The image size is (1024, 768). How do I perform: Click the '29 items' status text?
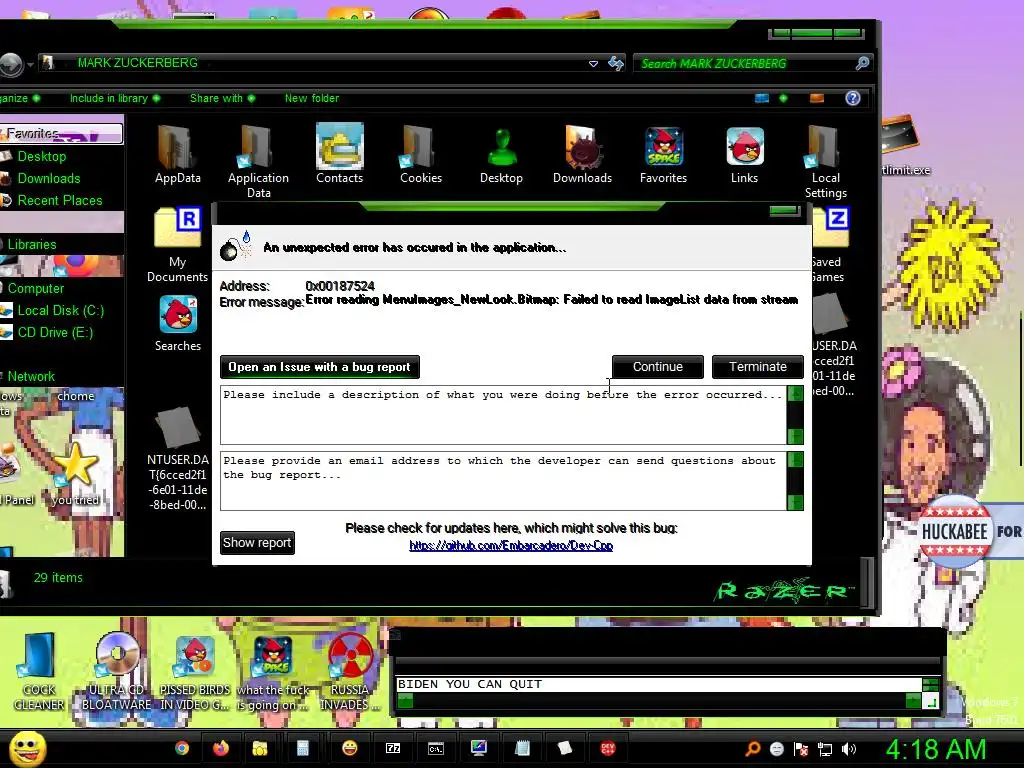(58, 578)
